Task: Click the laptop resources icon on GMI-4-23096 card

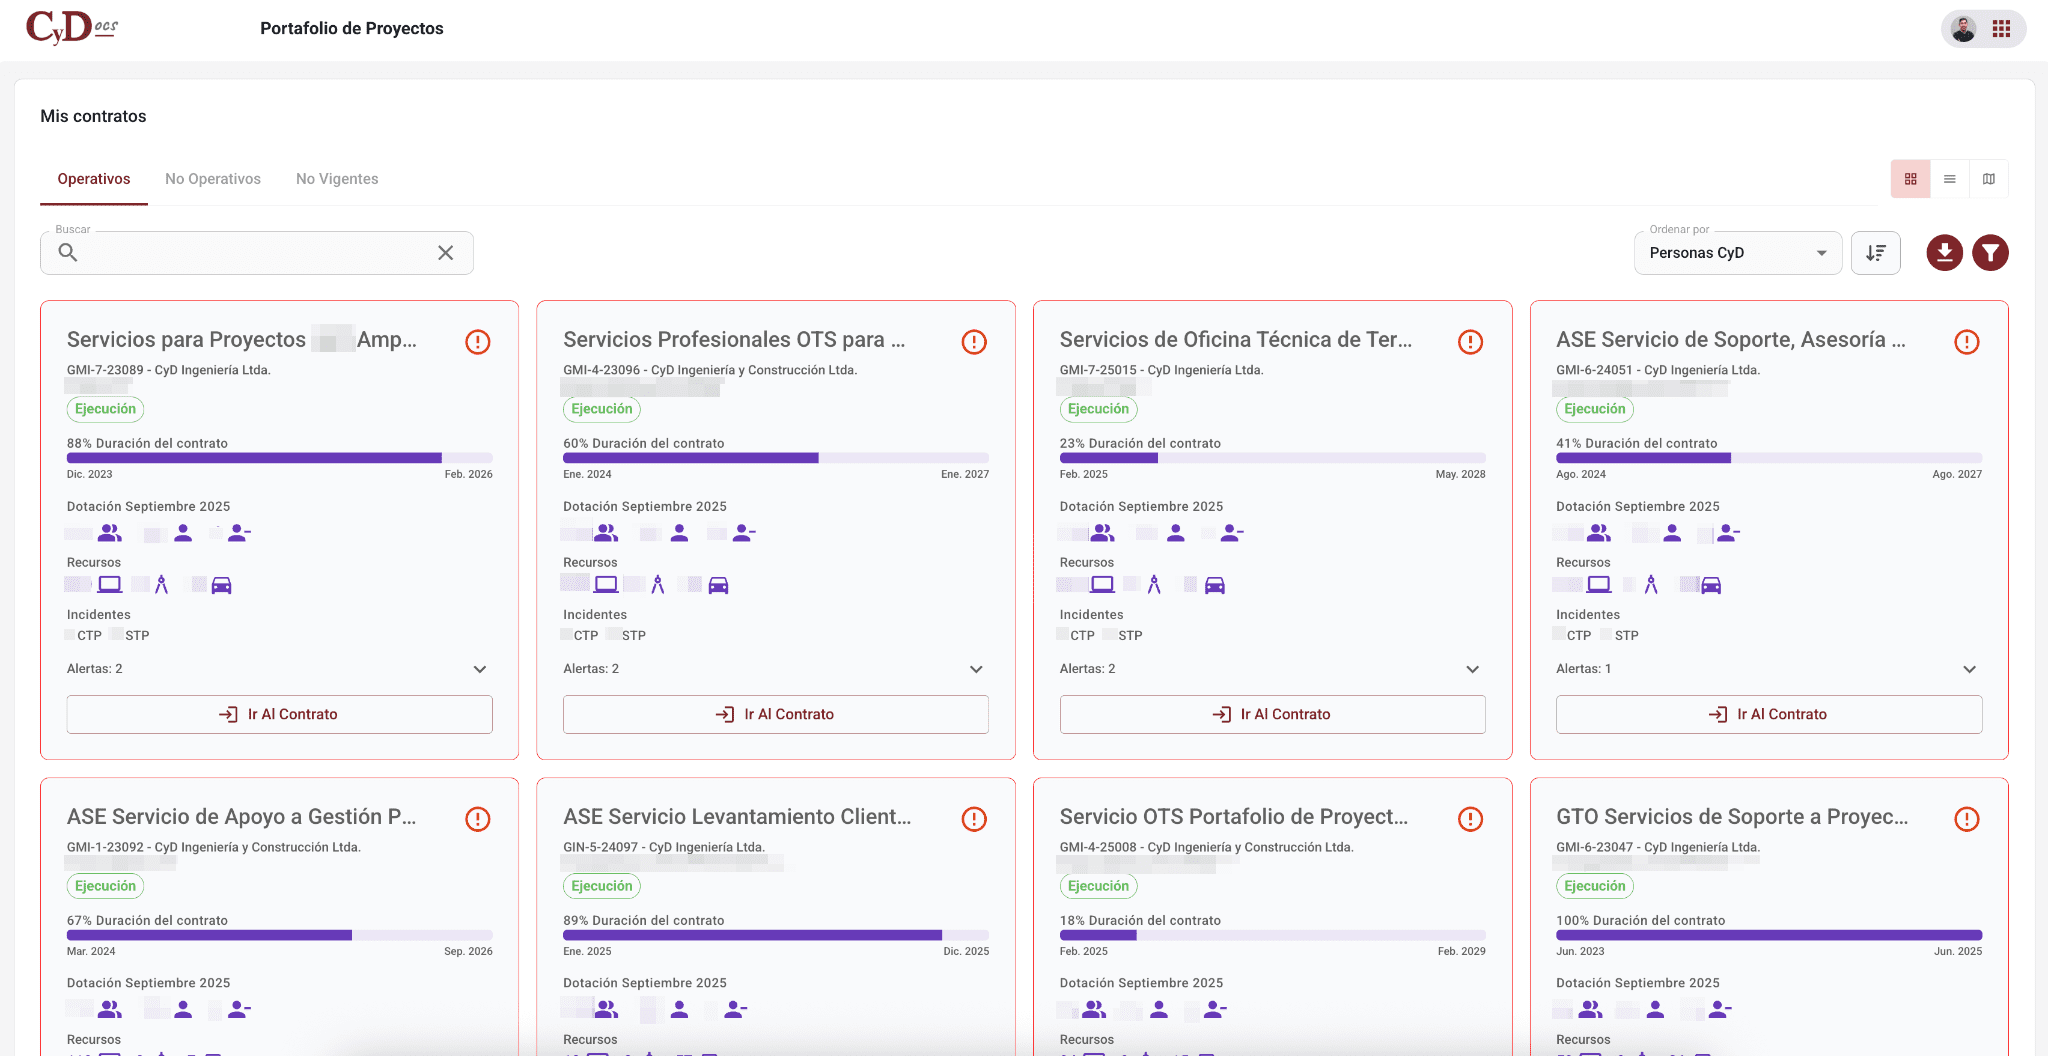Action: [606, 585]
